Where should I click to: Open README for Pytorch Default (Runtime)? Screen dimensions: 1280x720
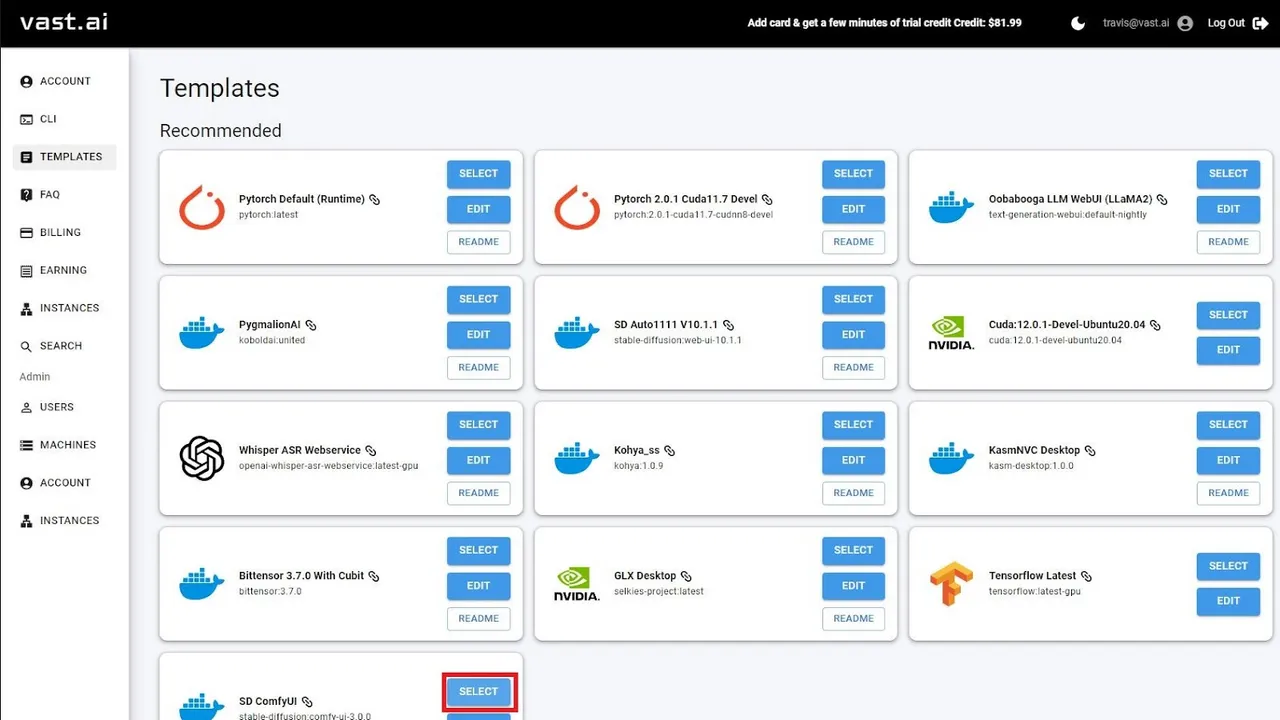[x=479, y=242]
